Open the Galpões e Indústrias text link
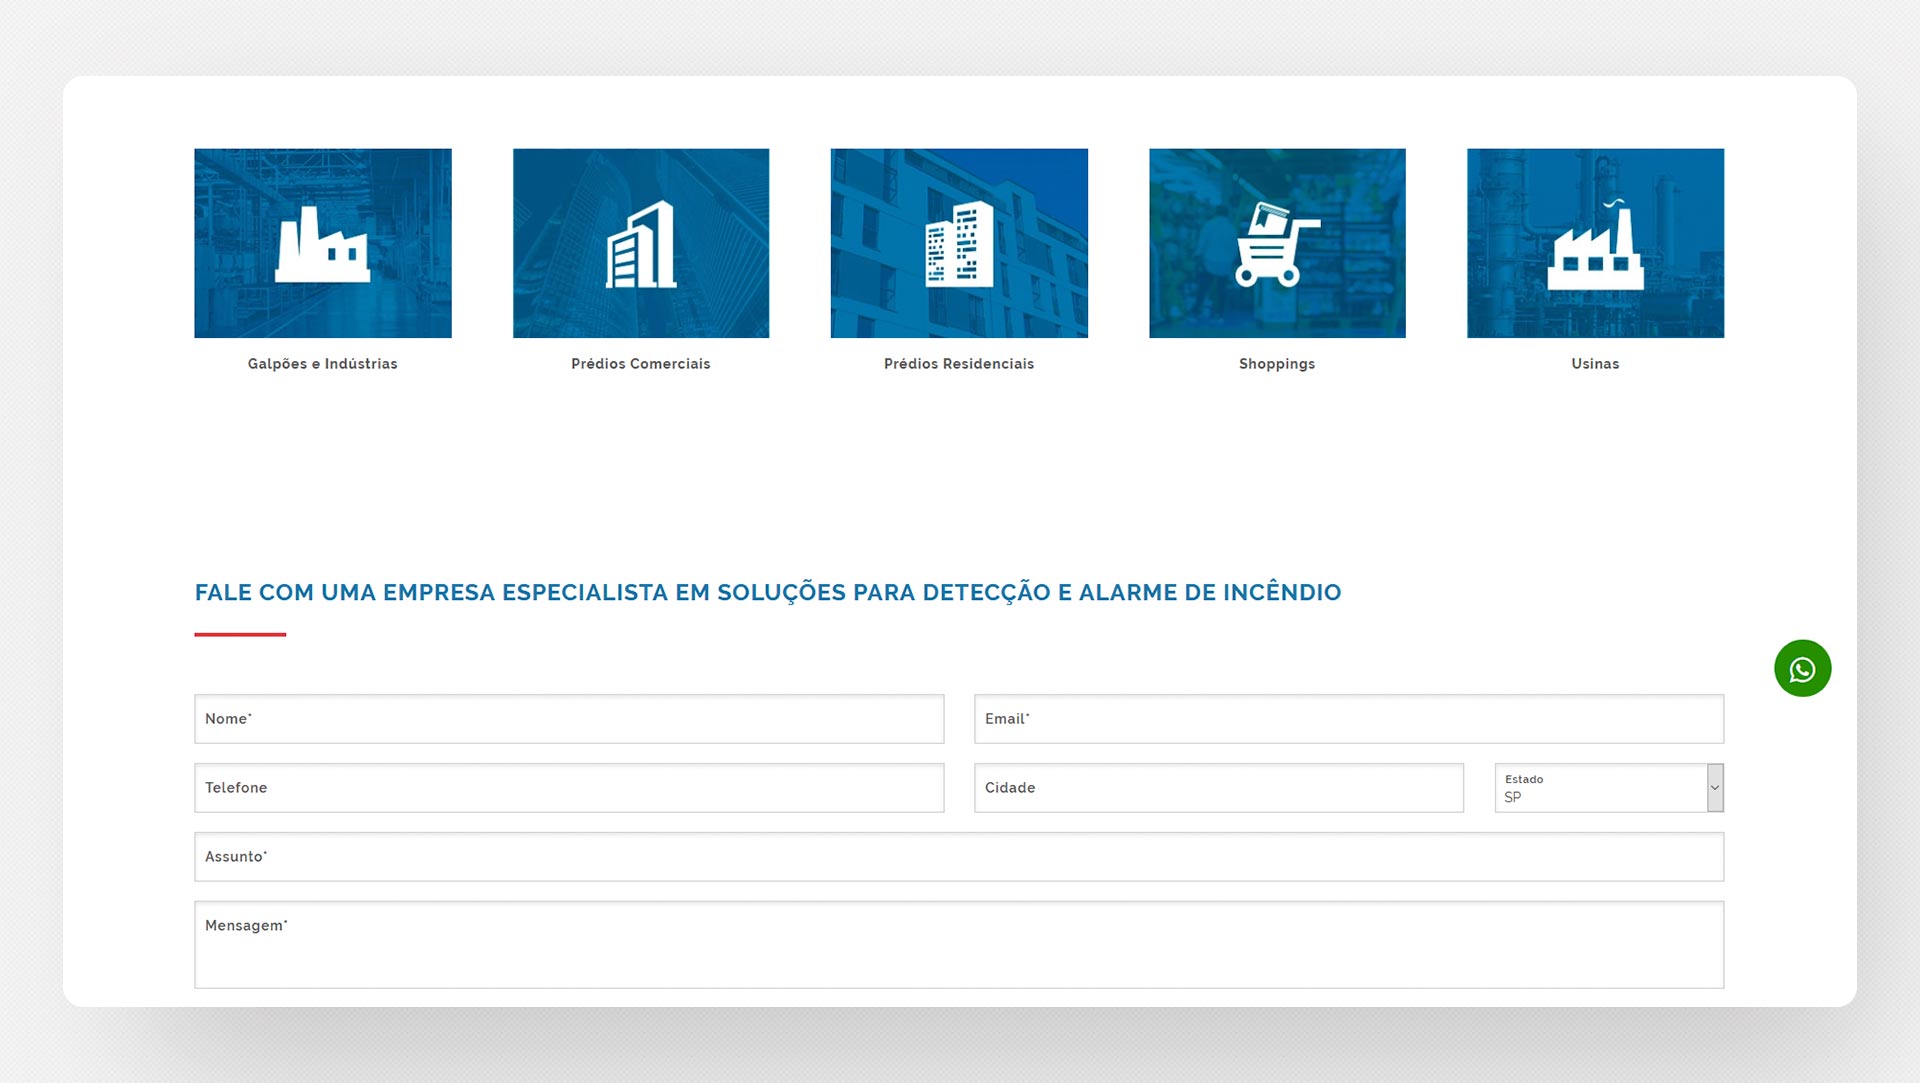 point(322,364)
